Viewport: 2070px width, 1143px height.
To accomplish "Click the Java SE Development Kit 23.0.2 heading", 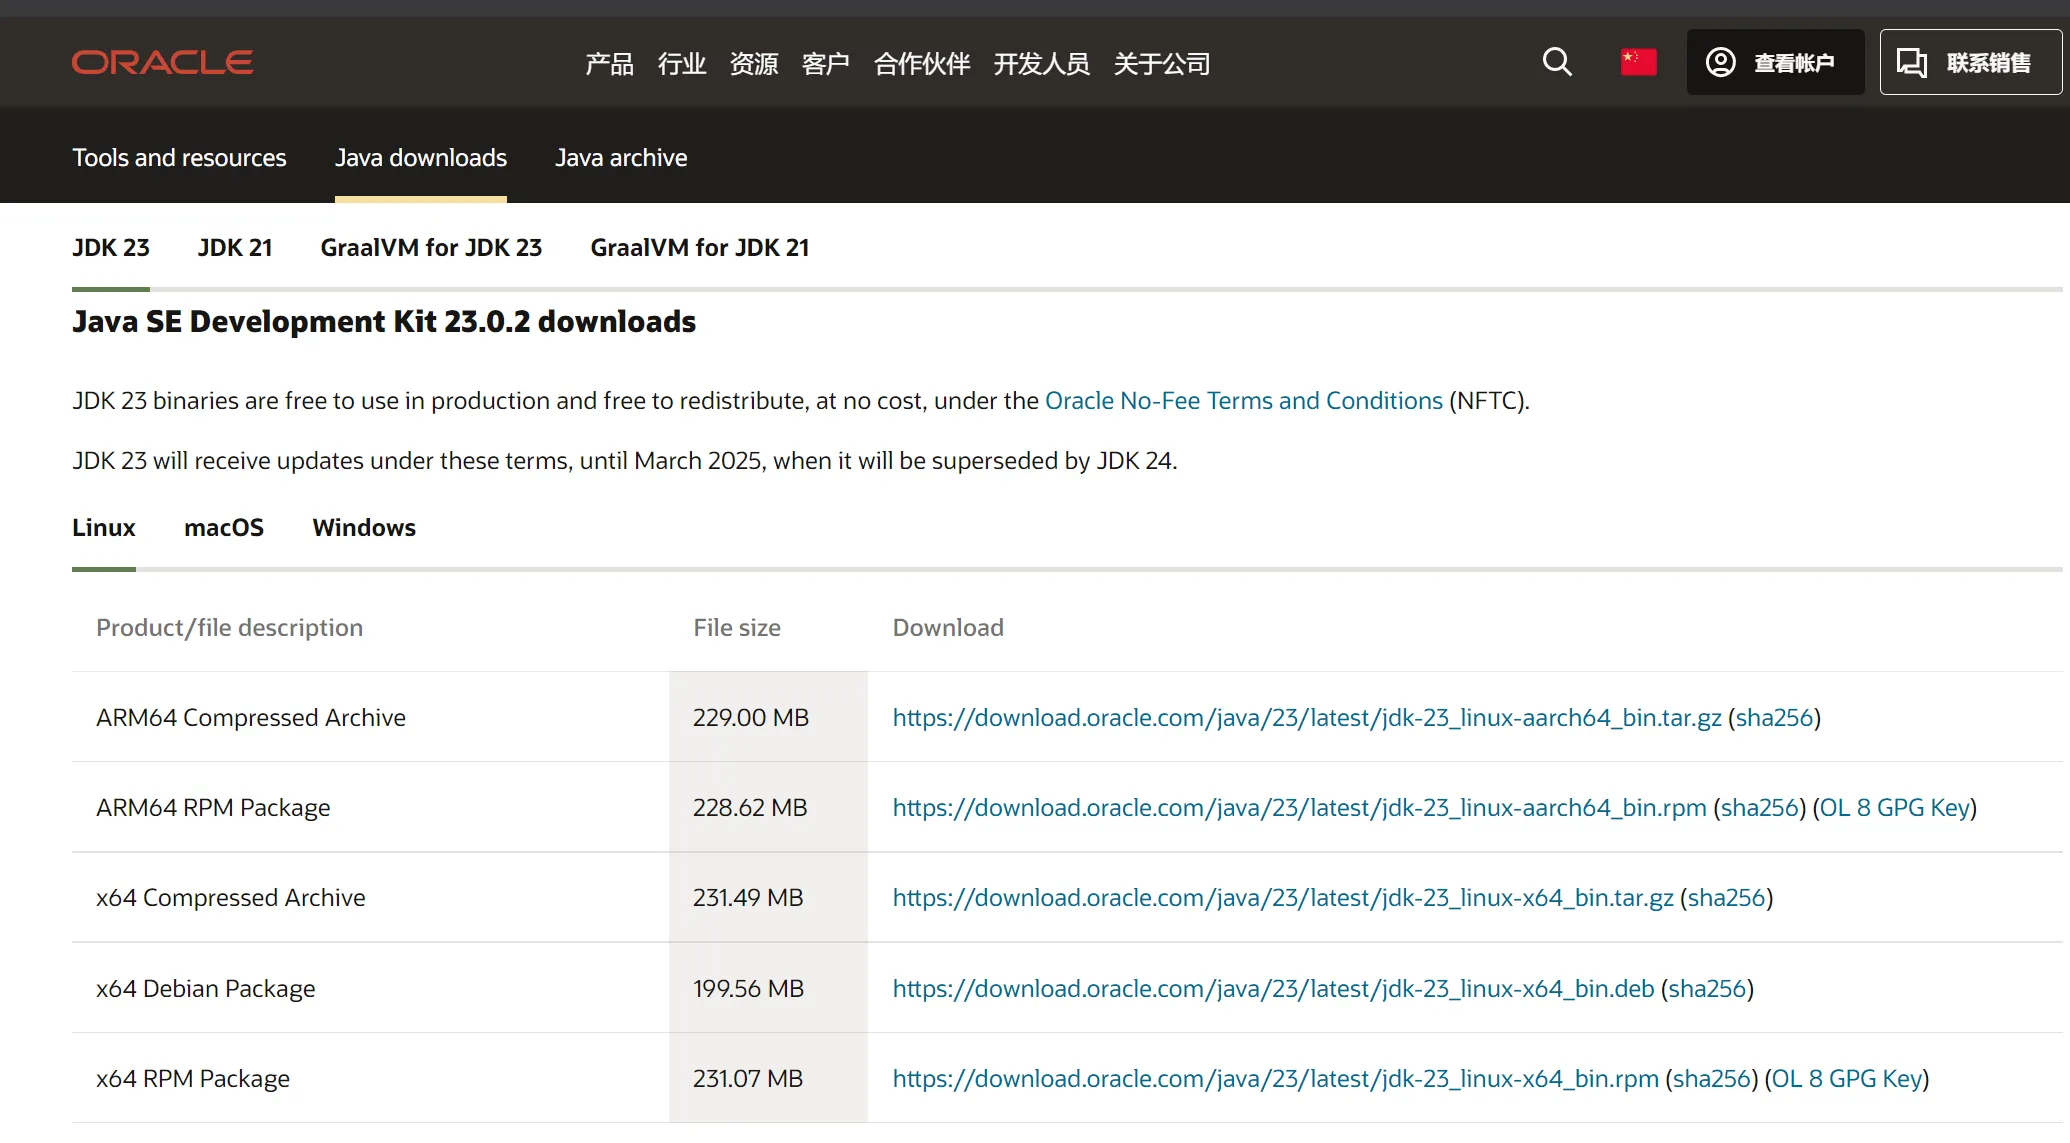I will pyautogui.click(x=384, y=322).
